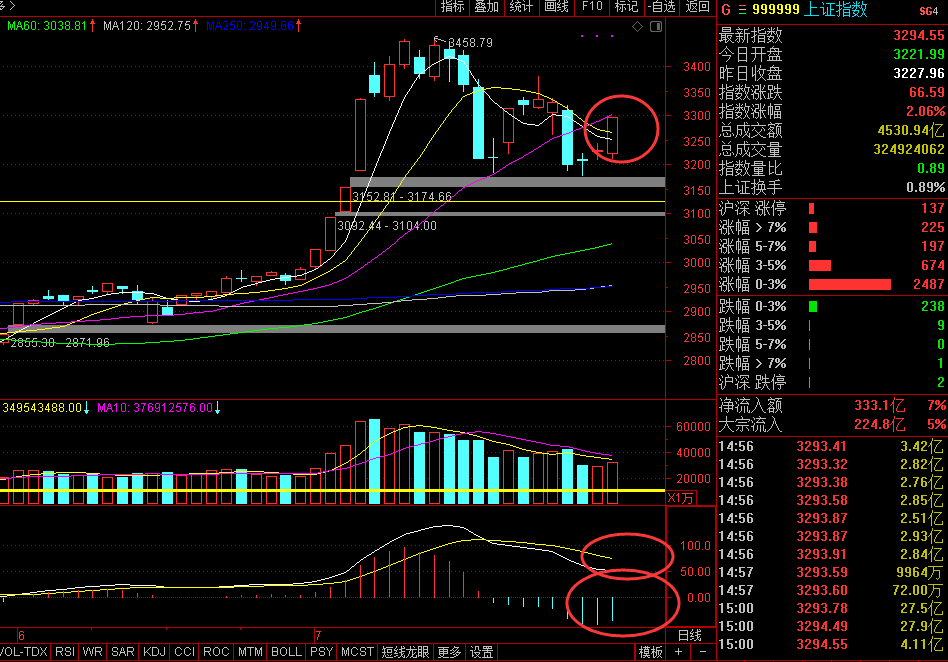This screenshot has height=662, width=948.
Task: Click the X1万 volume unit label
Action: 681,498
